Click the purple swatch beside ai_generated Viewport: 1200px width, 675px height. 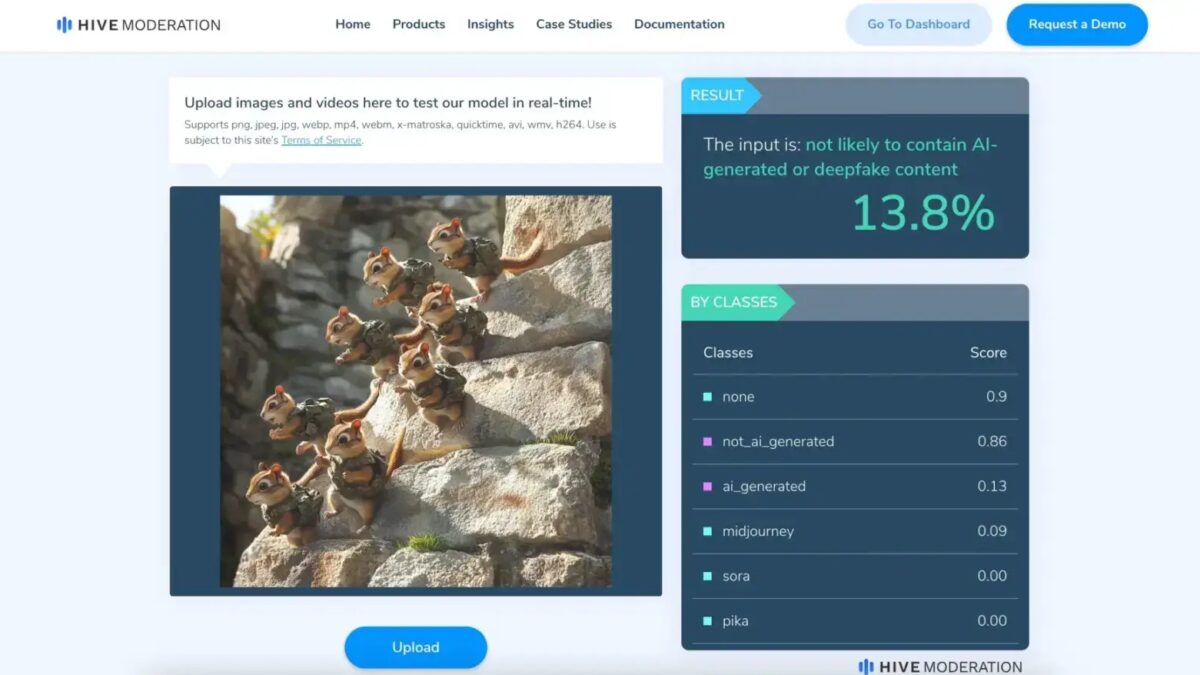707,487
